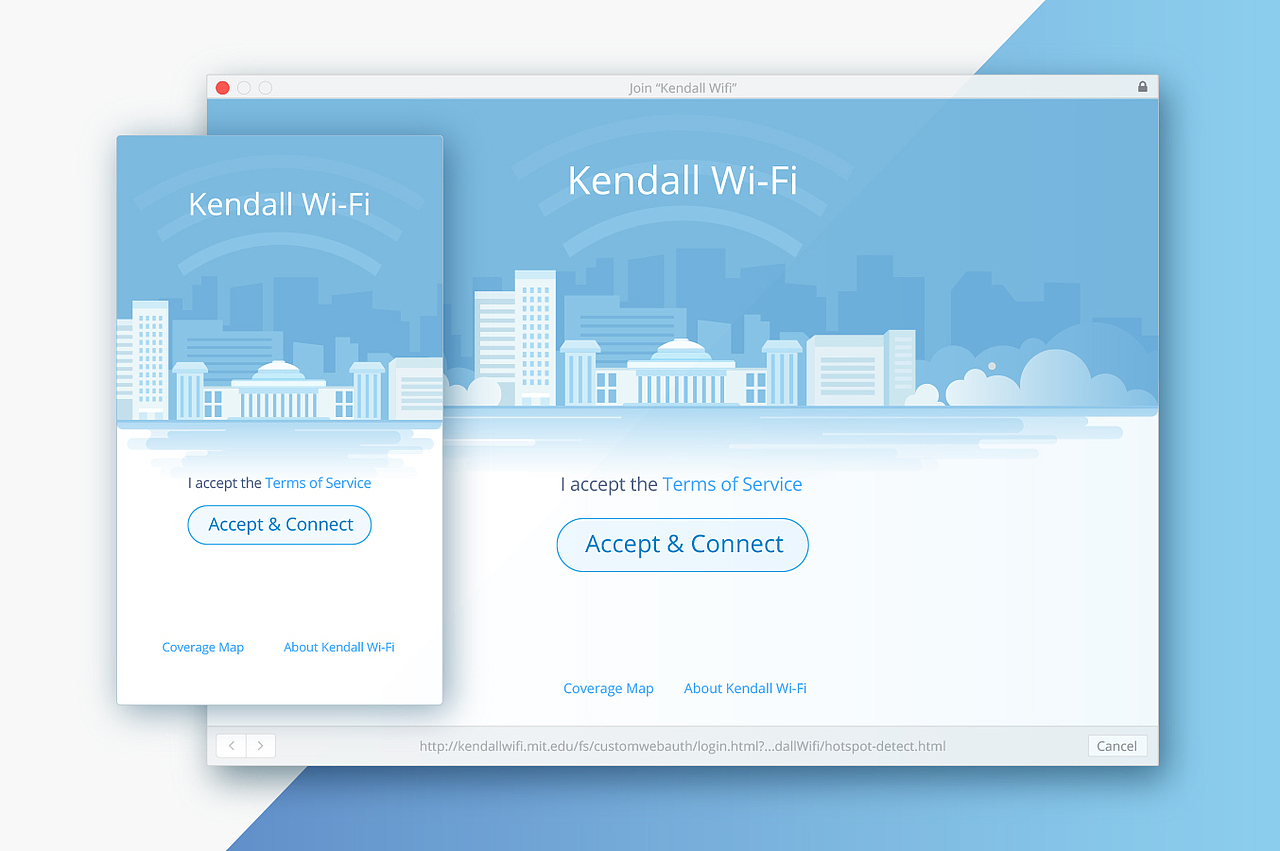The width and height of the screenshot is (1280, 851).
Task: Click the lock icon in the title bar
Action: (1142, 87)
